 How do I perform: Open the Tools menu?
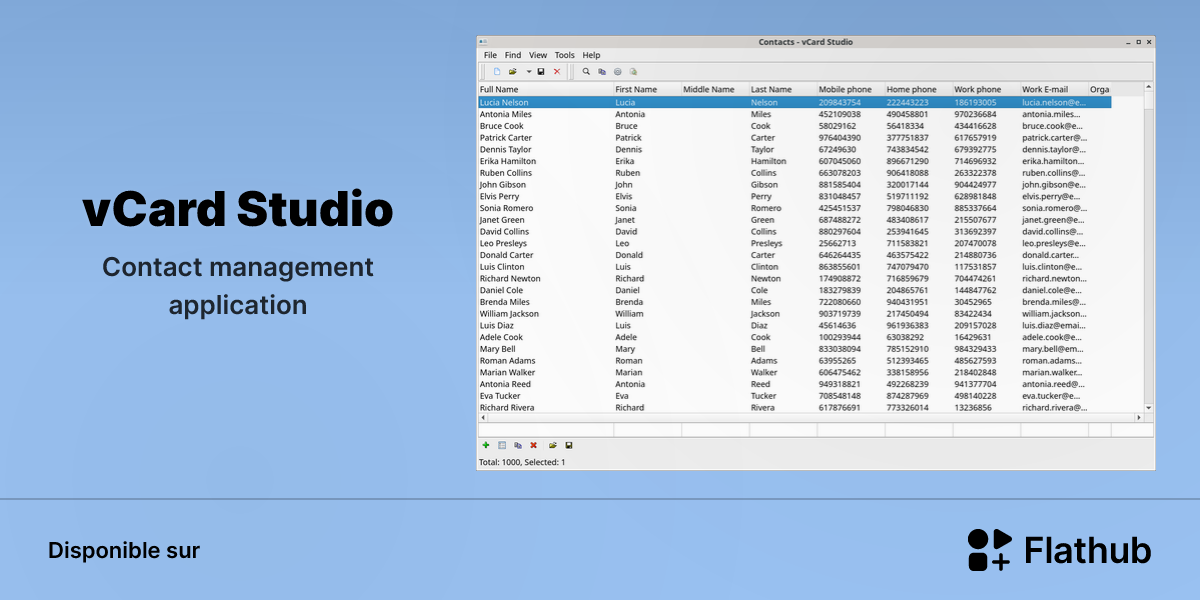(565, 55)
